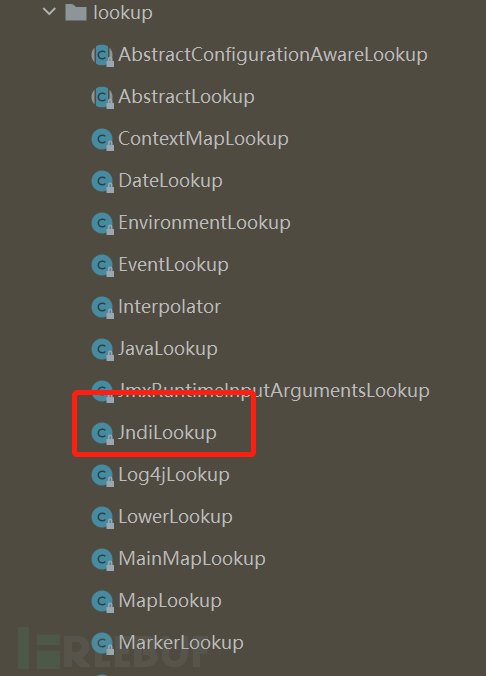Viewport: 486px width, 676px height.
Task: Click the ContextMapLookup class icon
Action: (103, 139)
